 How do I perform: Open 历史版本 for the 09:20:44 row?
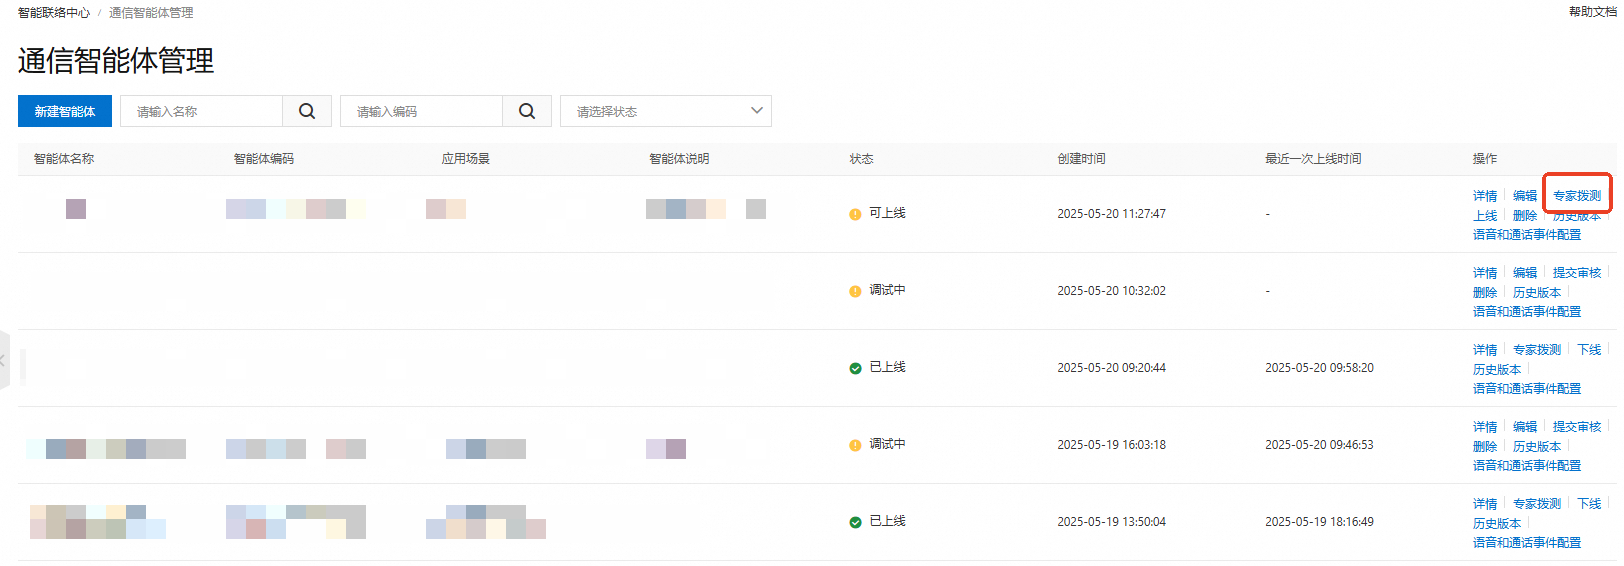point(1497,370)
